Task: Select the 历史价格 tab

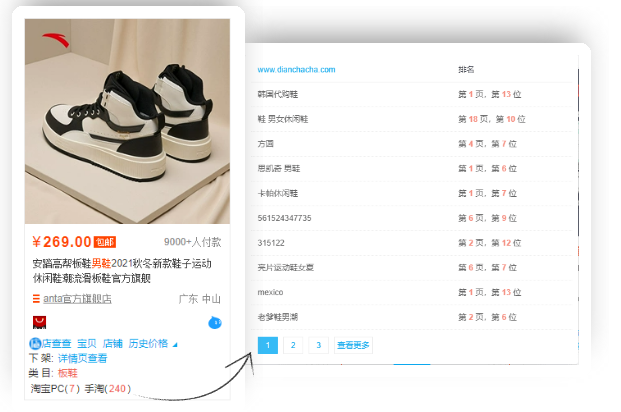Action: coord(148,343)
